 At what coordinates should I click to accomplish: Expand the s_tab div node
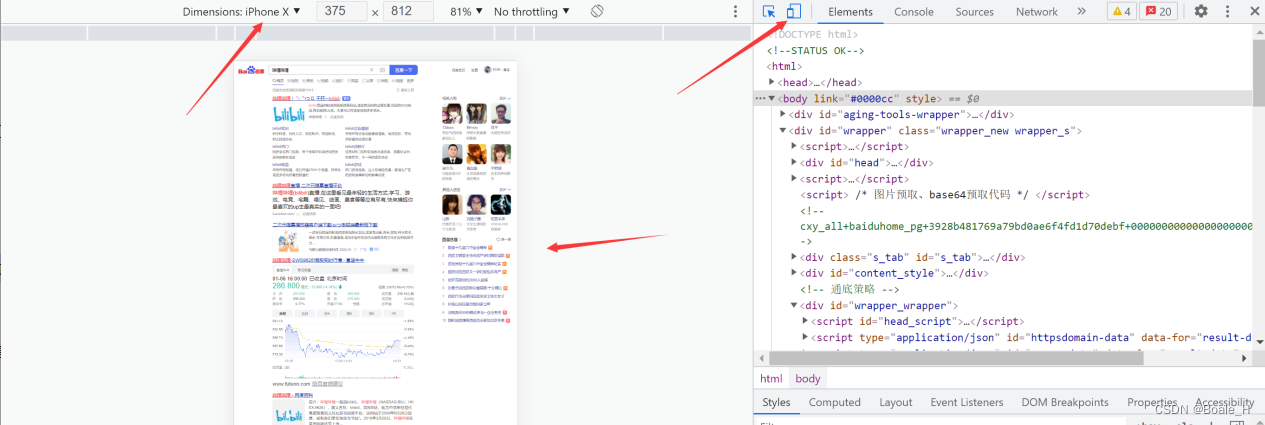coord(794,257)
